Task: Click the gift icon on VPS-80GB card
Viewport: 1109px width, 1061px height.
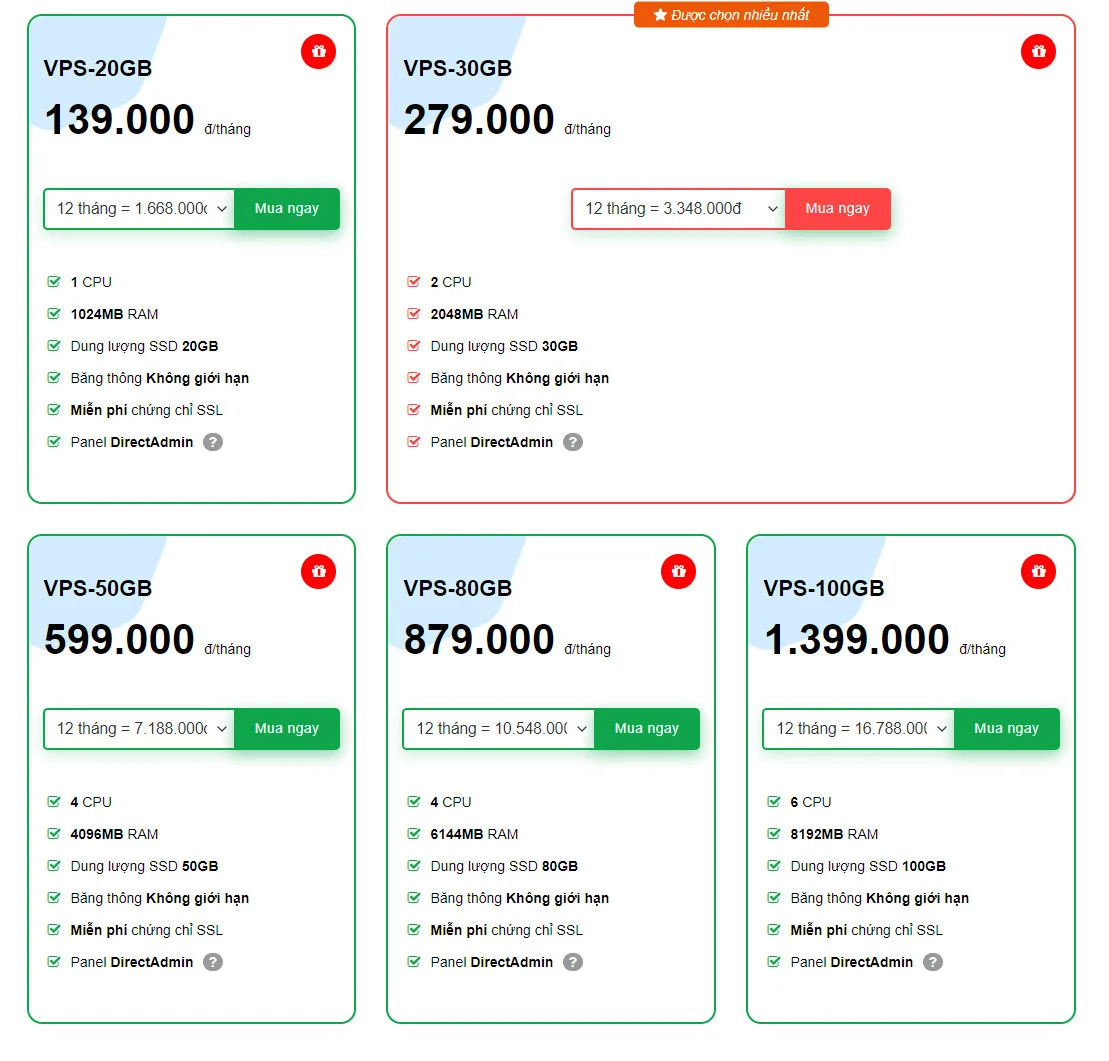Action: coord(678,571)
